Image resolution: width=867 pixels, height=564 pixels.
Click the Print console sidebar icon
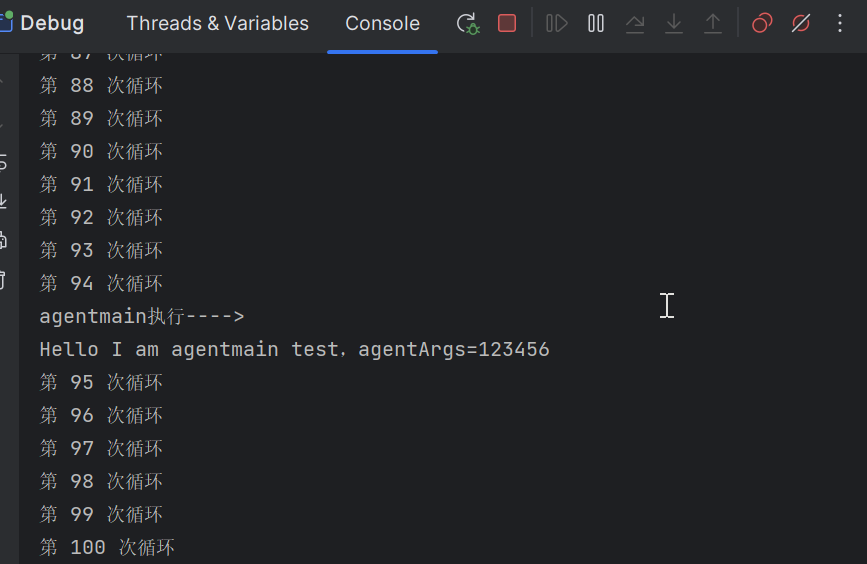(x=3, y=241)
